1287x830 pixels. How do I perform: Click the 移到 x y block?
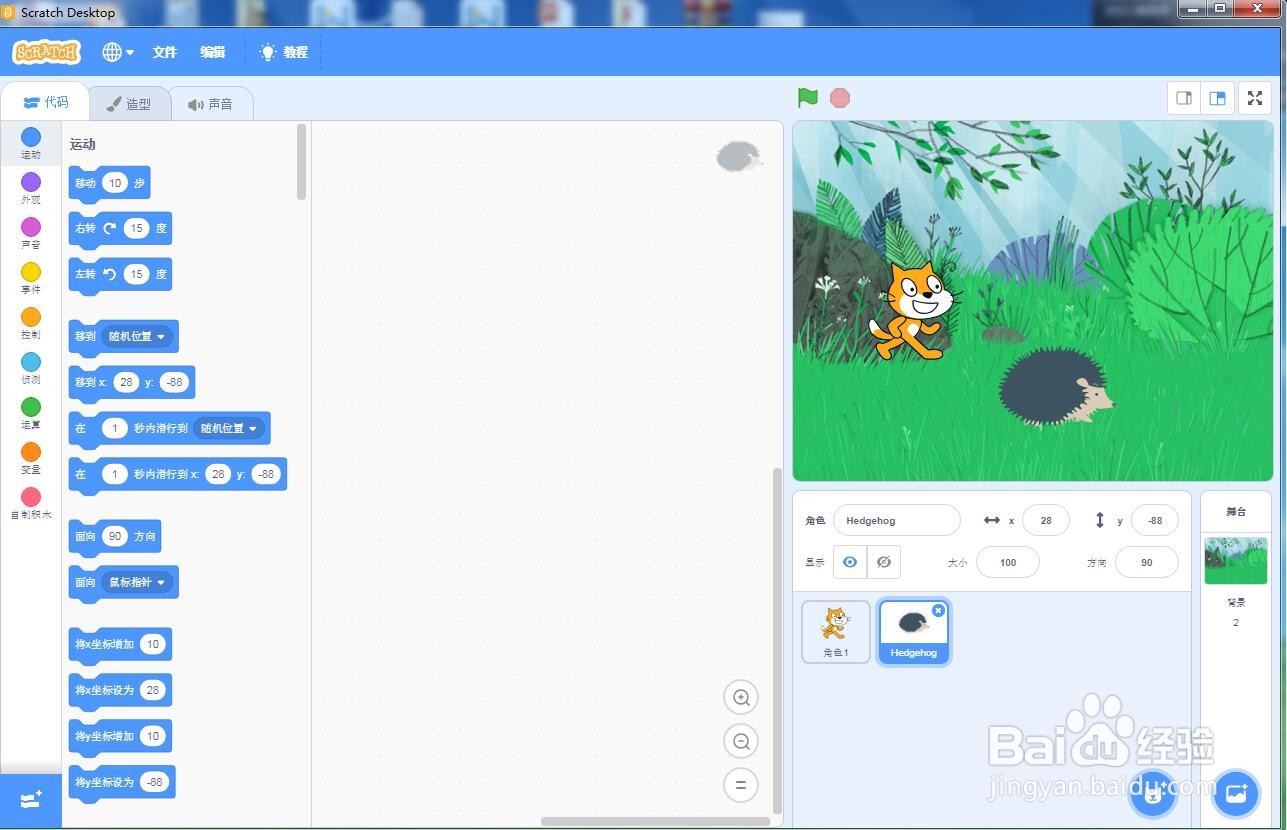click(x=131, y=382)
